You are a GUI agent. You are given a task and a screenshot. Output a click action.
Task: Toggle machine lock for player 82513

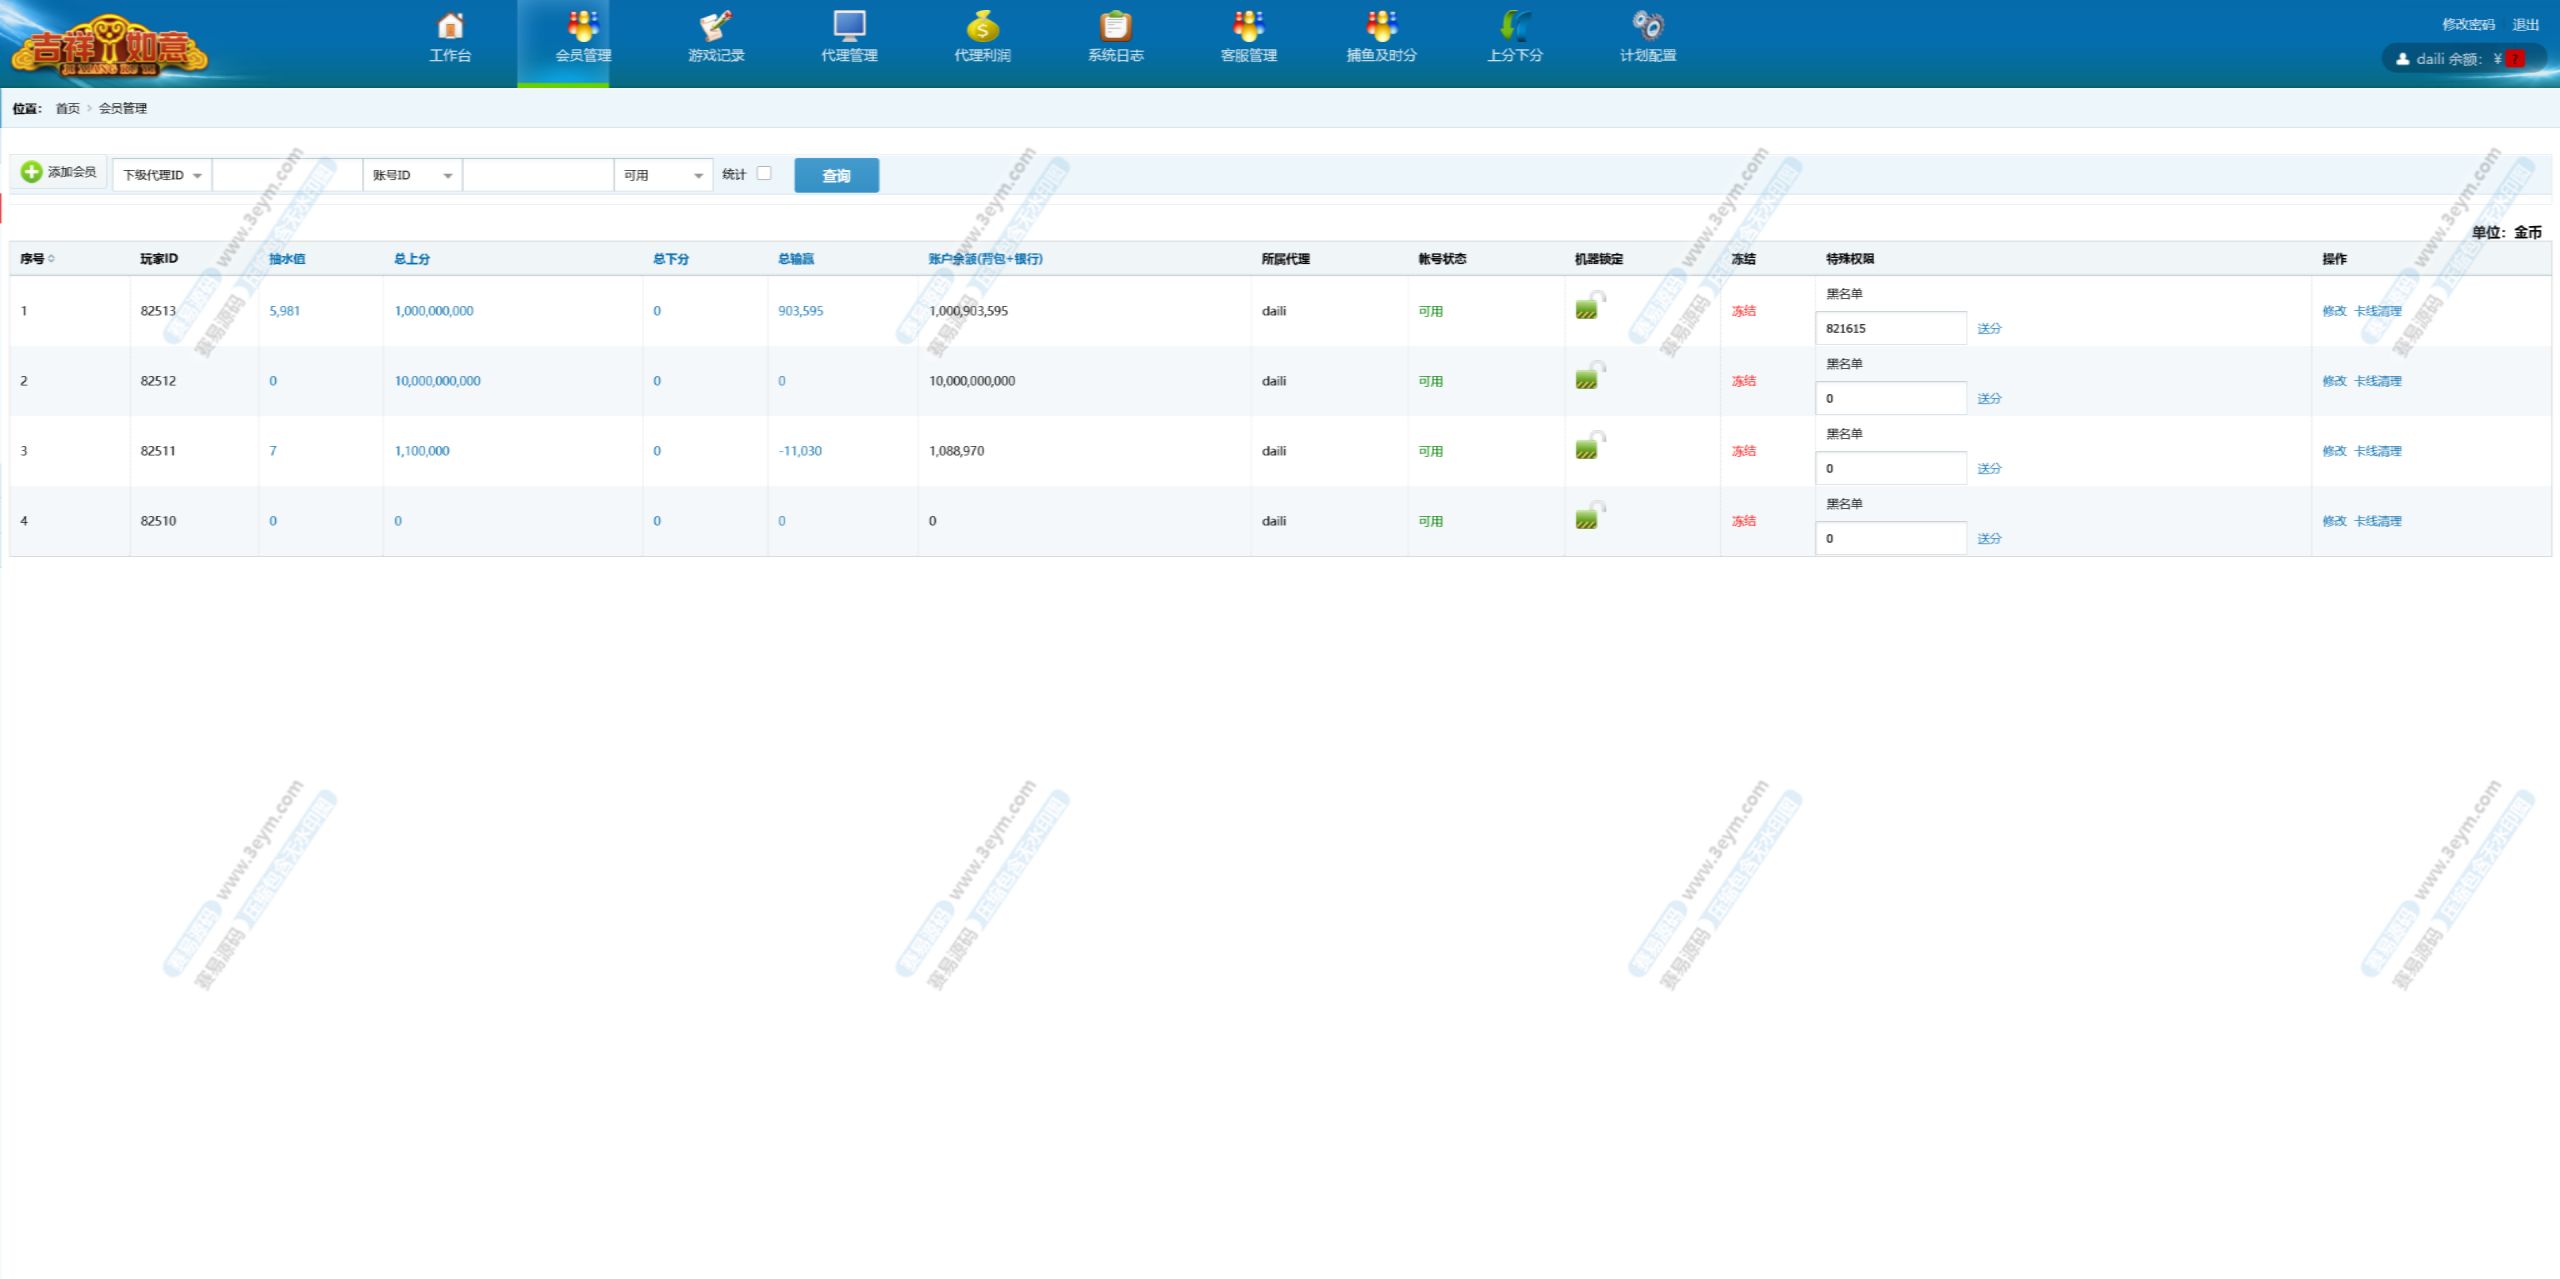(1588, 307)
